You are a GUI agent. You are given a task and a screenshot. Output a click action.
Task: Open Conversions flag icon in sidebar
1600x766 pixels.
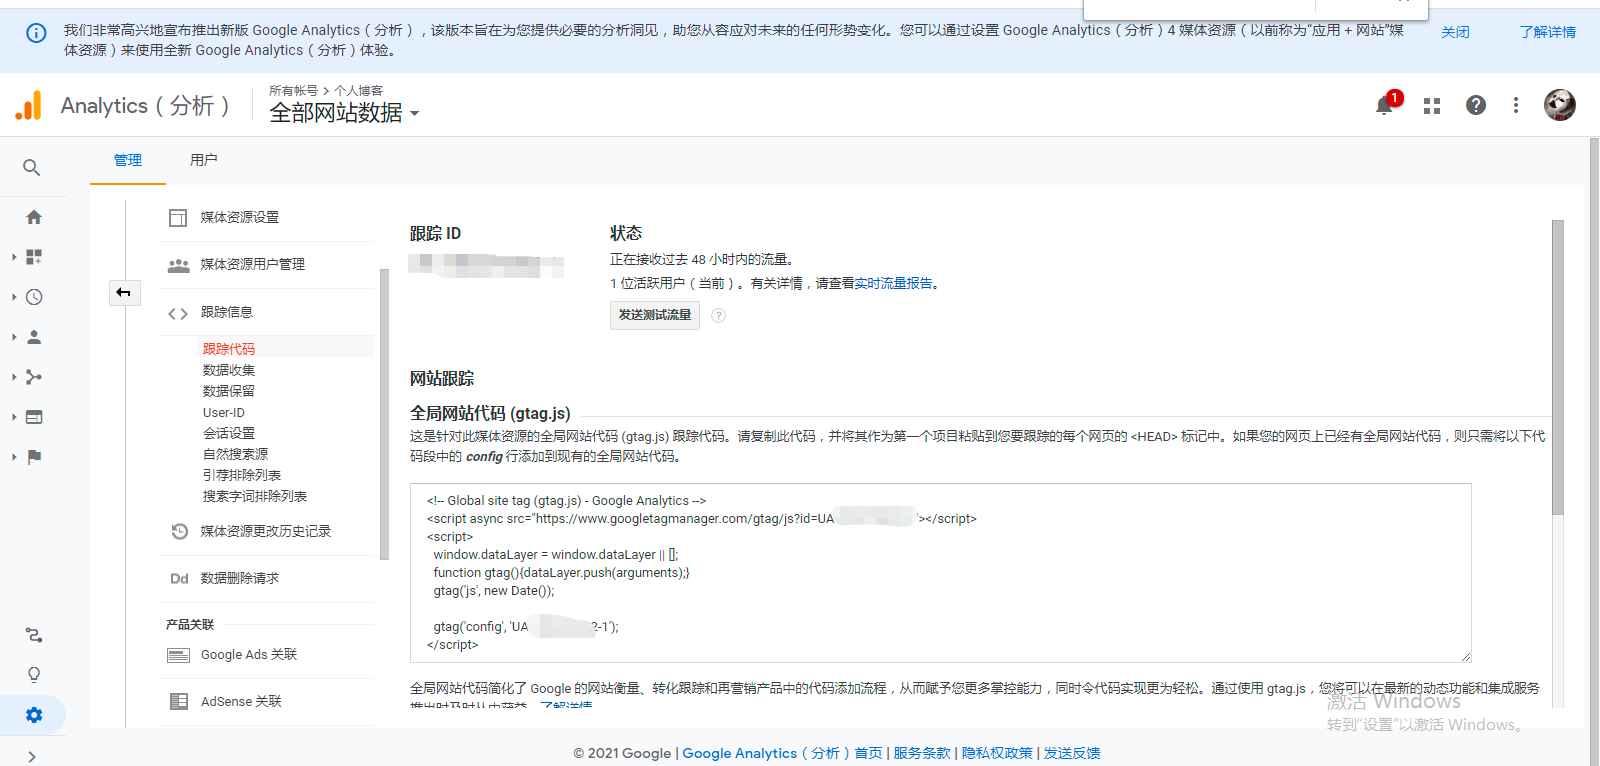coord(34,457)
